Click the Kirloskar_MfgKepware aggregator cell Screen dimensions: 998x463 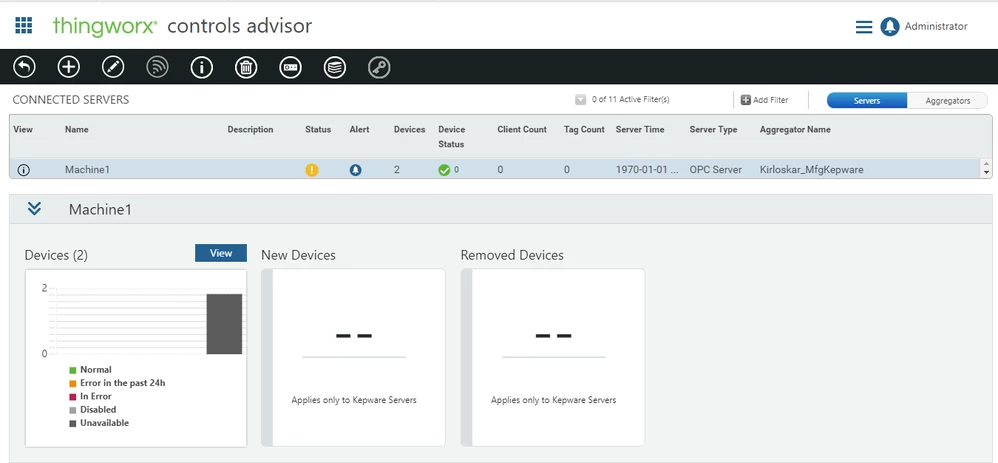(x=812, y=170)
